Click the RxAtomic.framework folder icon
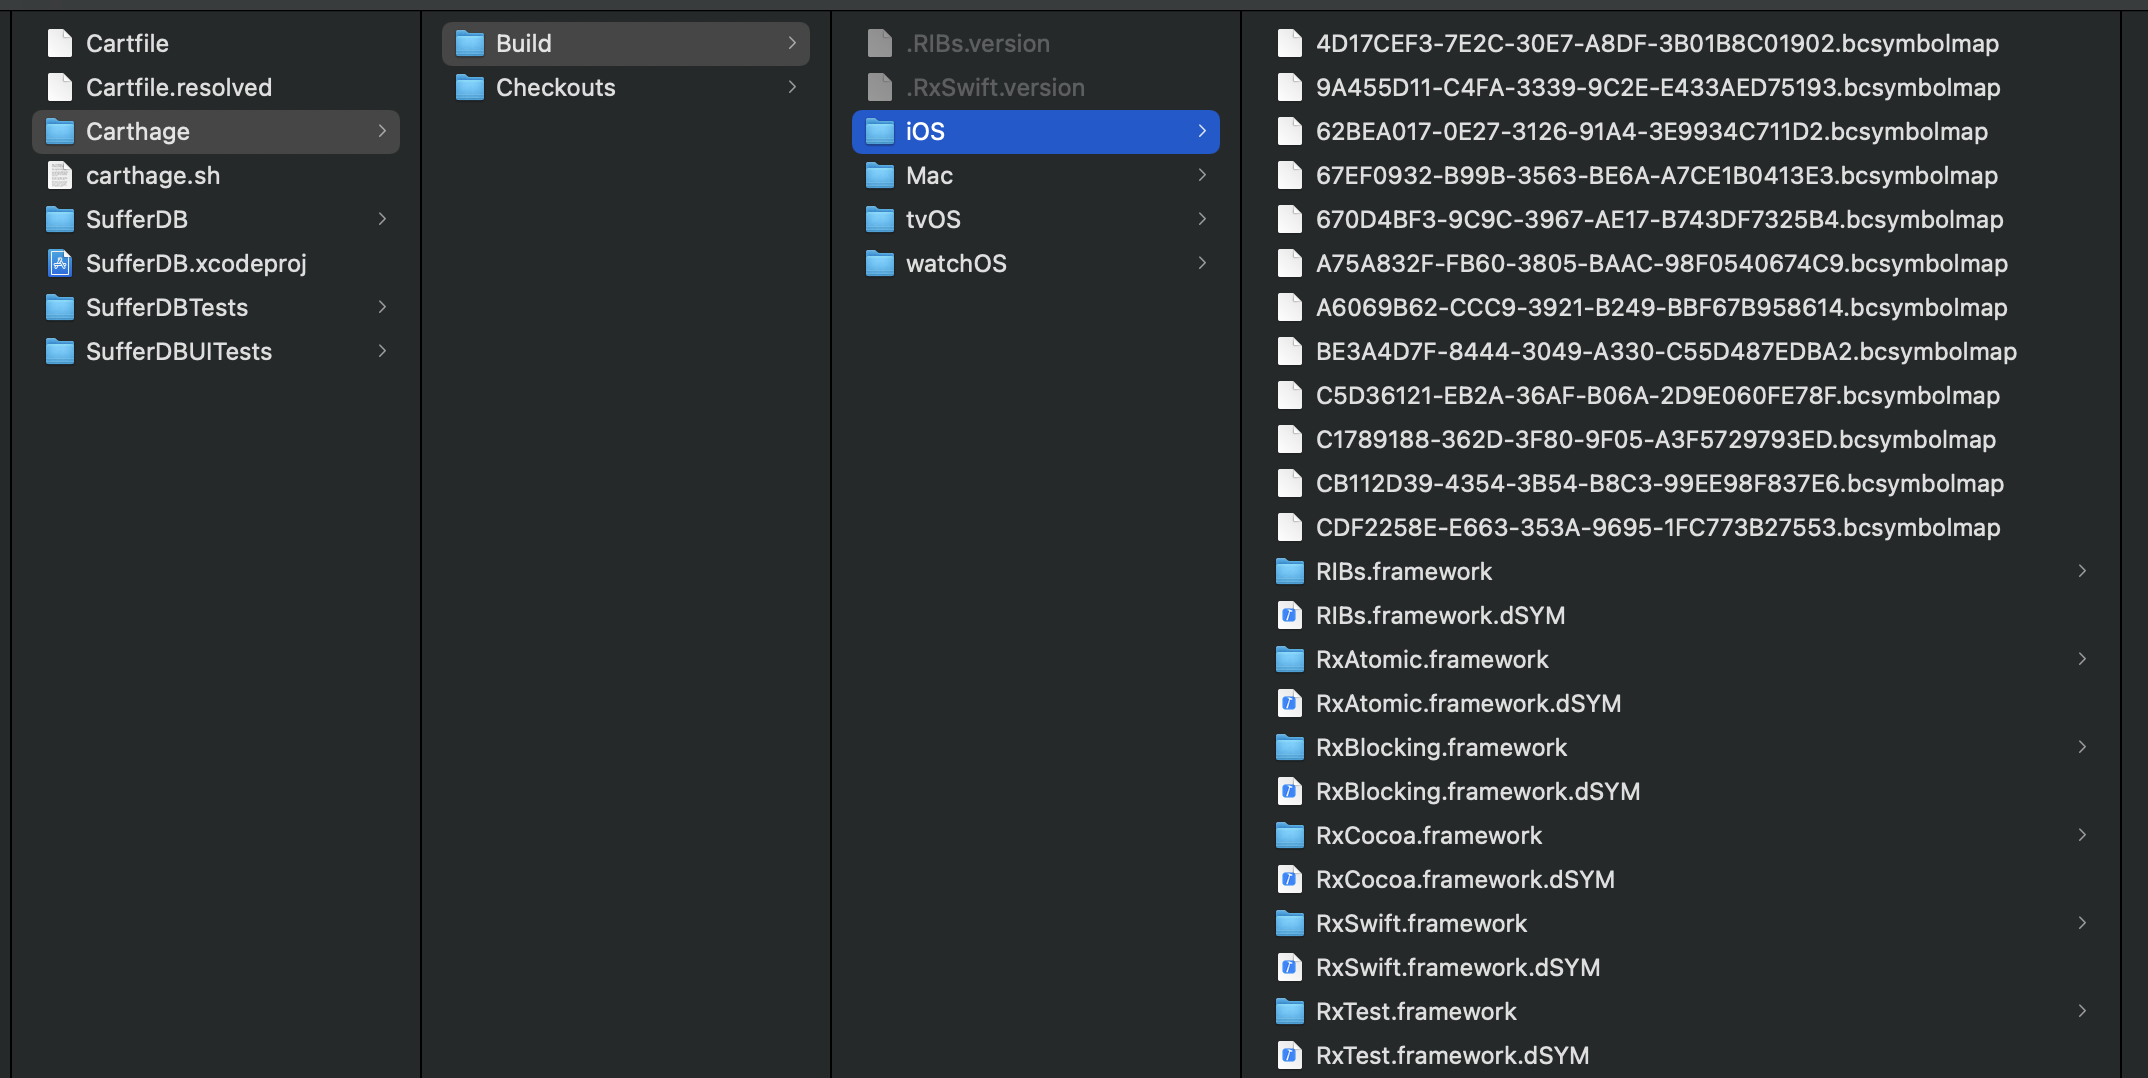This screenshot has width=2148, height=1078. click(1290, 659)
